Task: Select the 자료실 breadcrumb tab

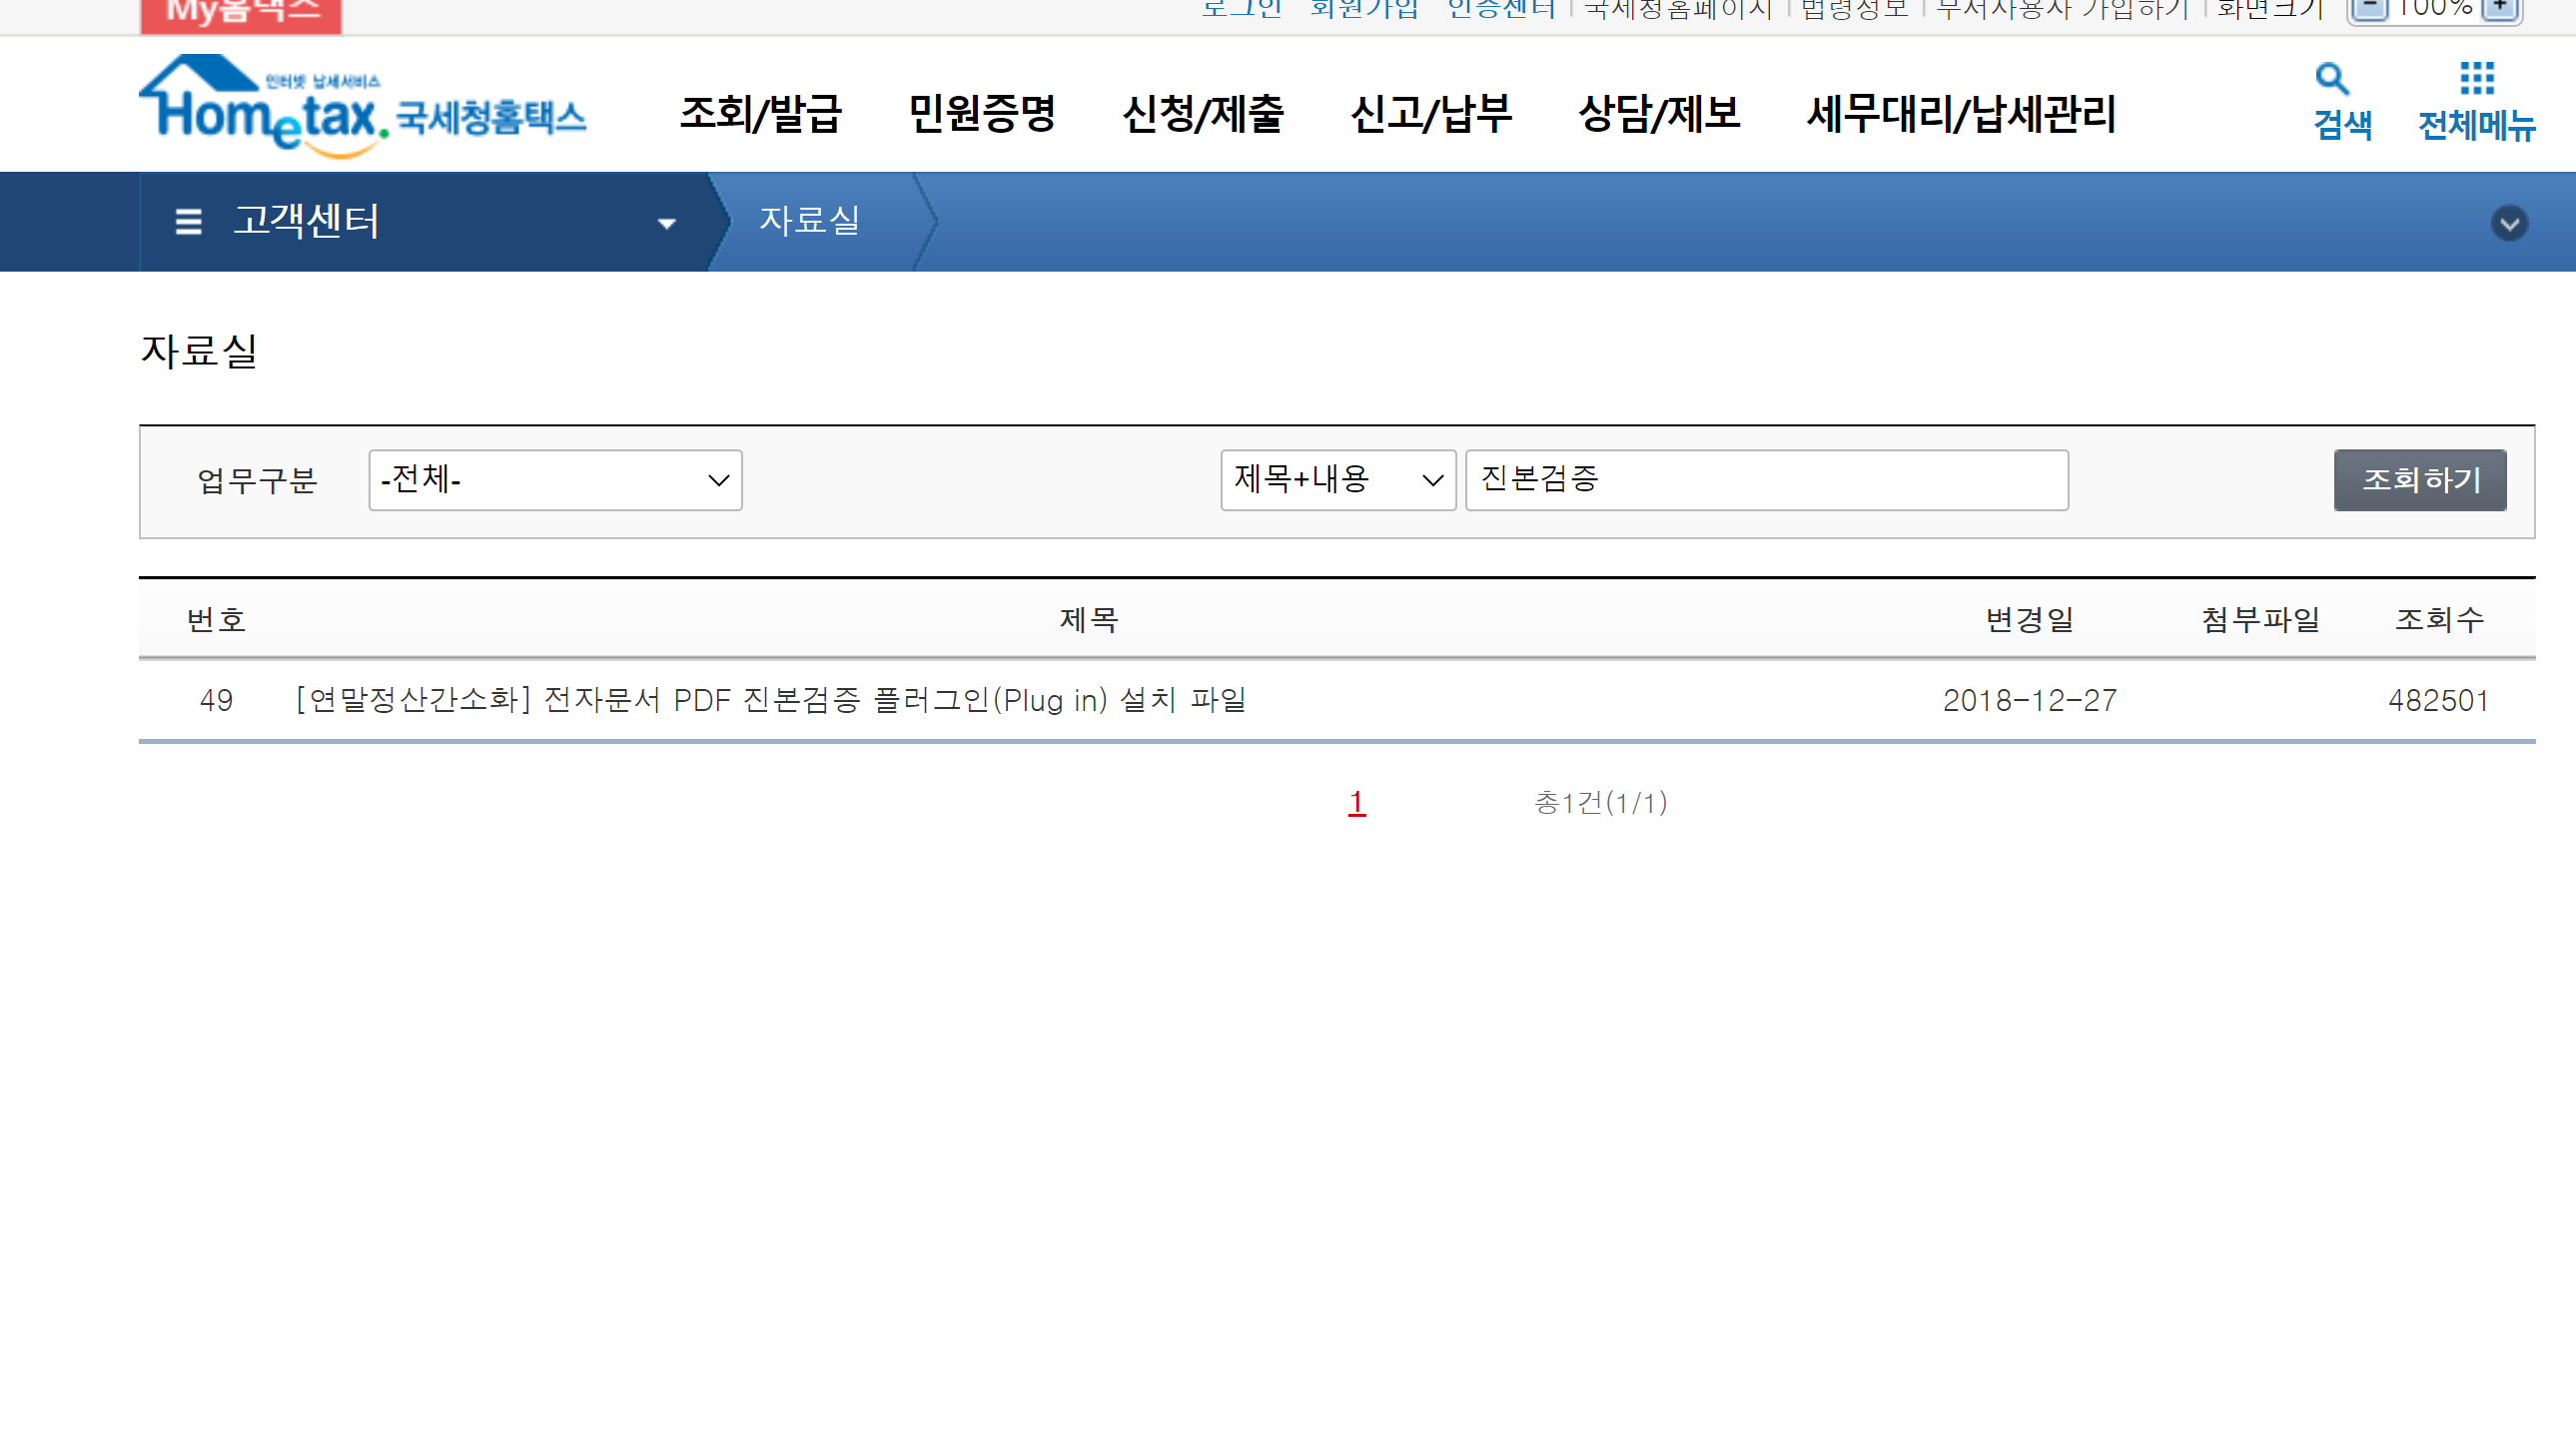Action: (809, 221)
